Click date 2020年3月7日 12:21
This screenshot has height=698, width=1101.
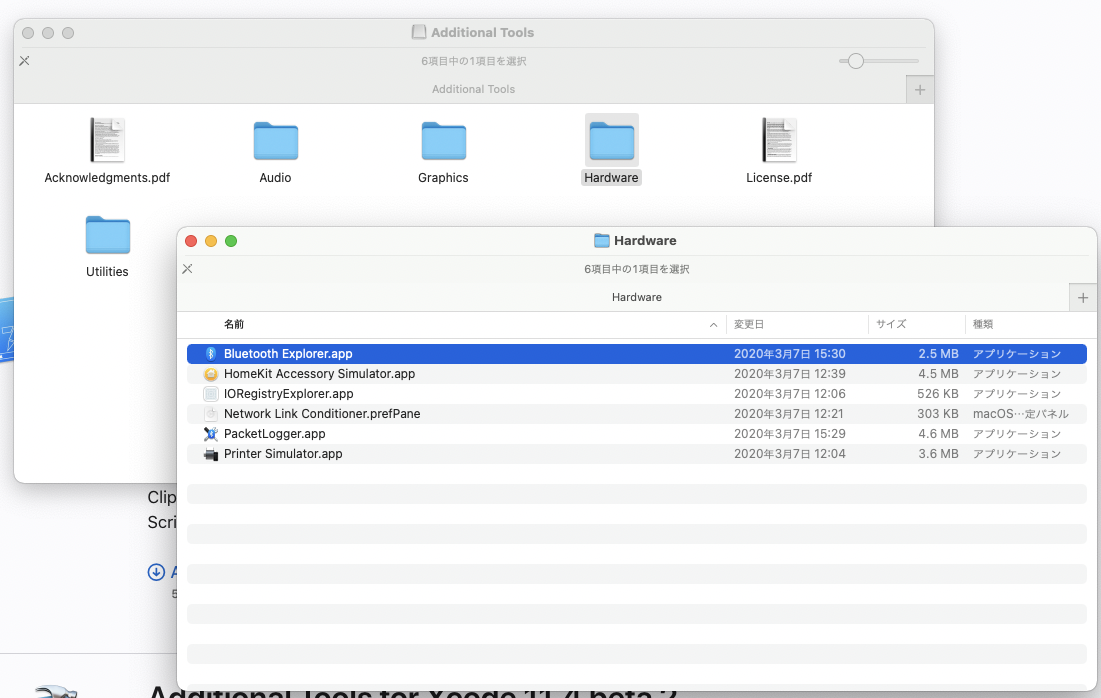[x=789, y=414]
